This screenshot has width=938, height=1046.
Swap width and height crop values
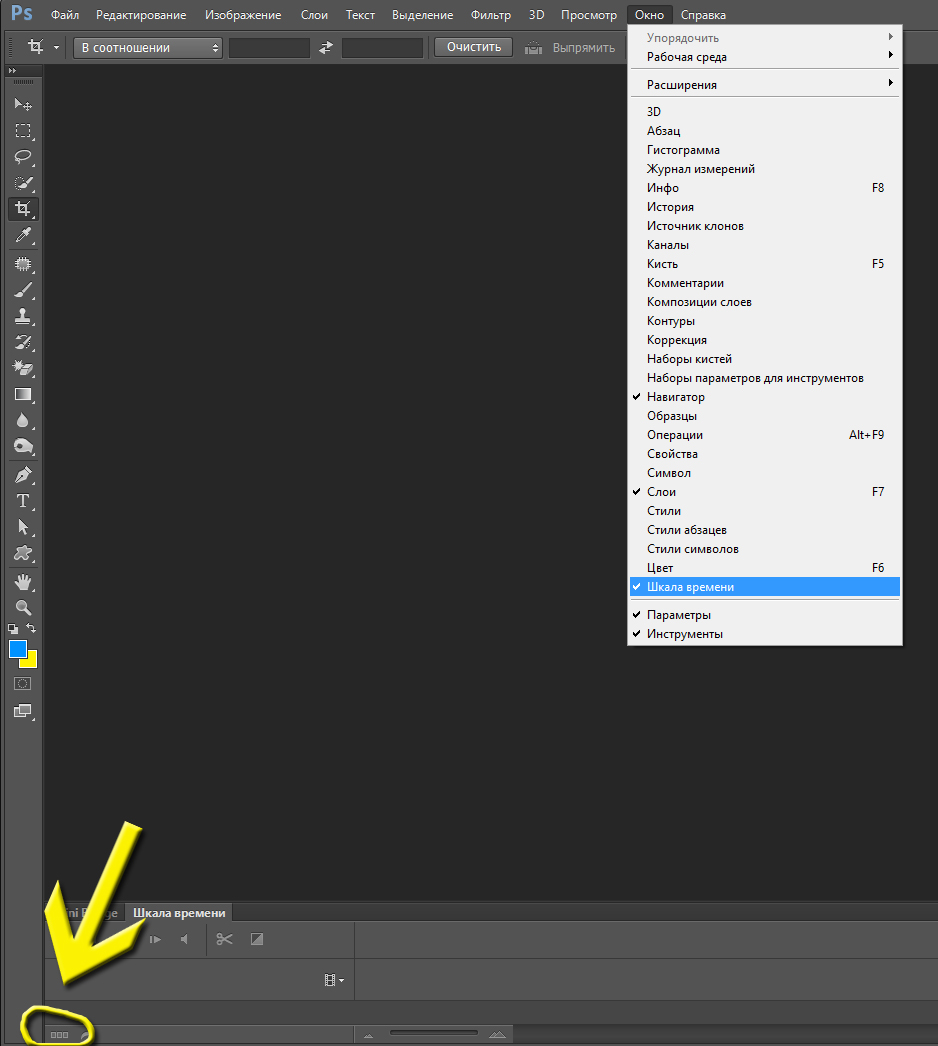pyautogui.click(x=326, y=47)
